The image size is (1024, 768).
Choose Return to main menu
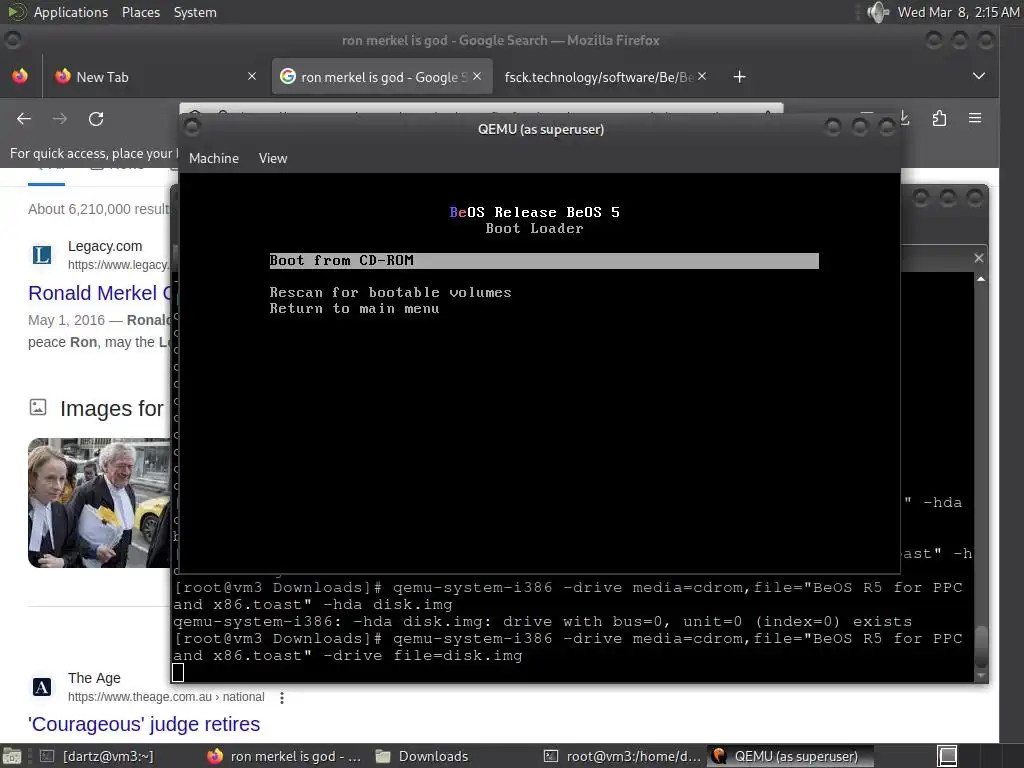[x=354, y=308]
